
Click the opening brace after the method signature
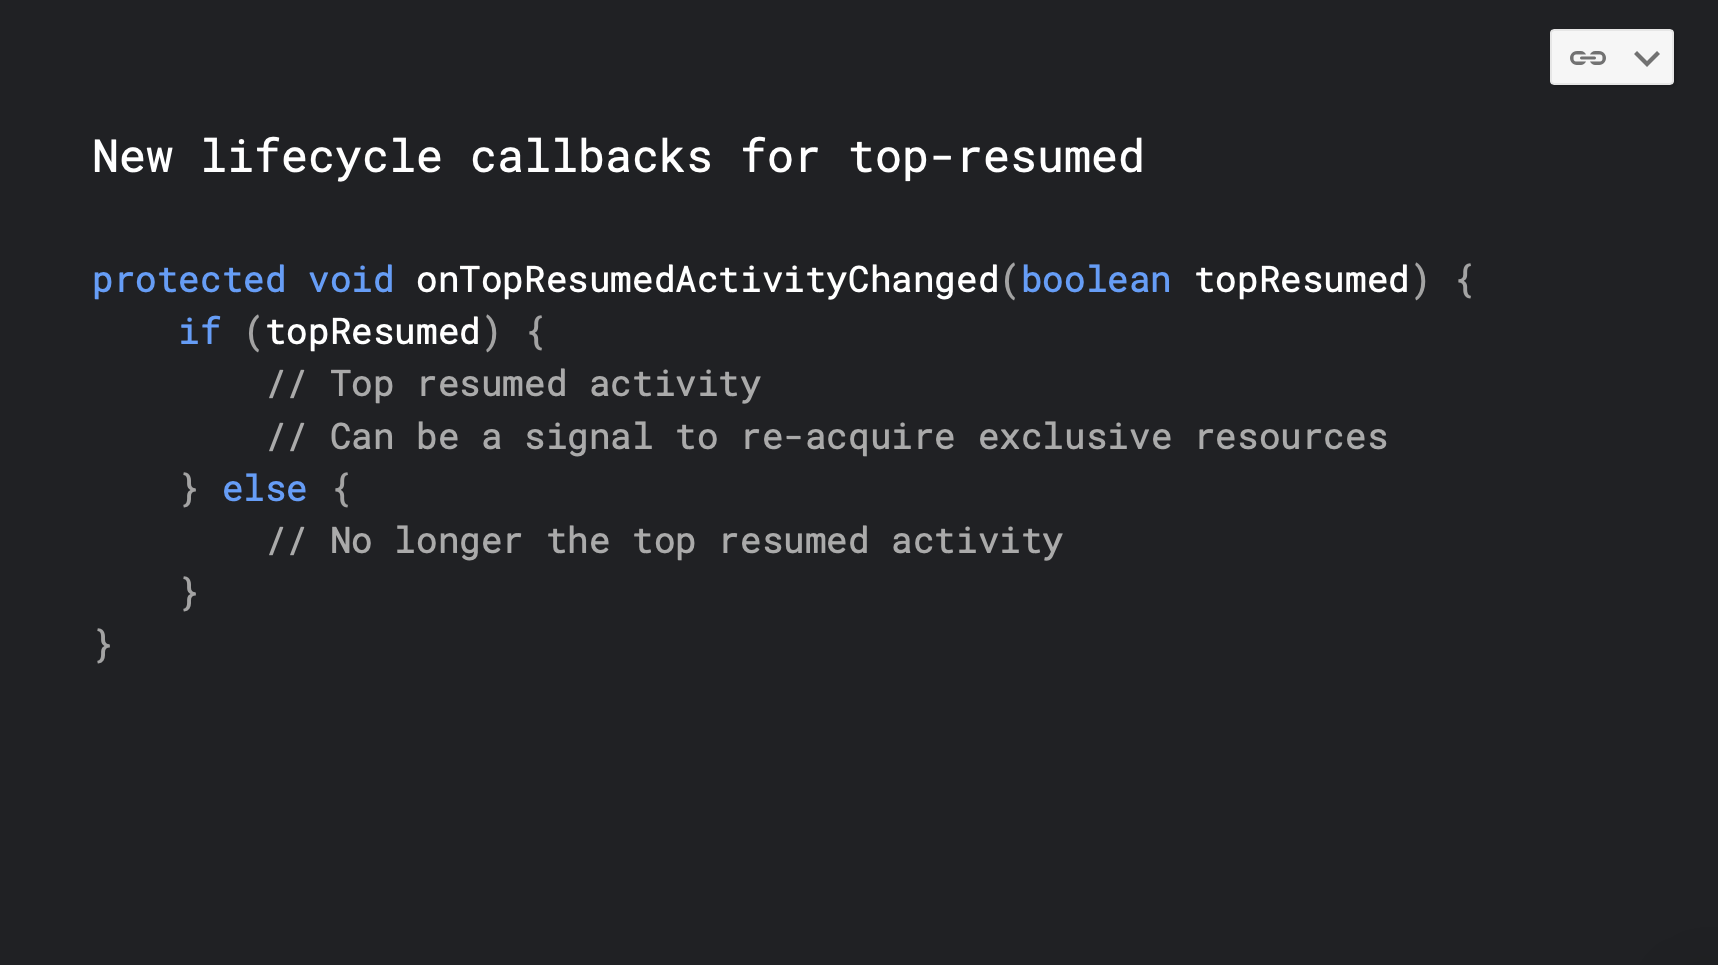[1464, 280]
